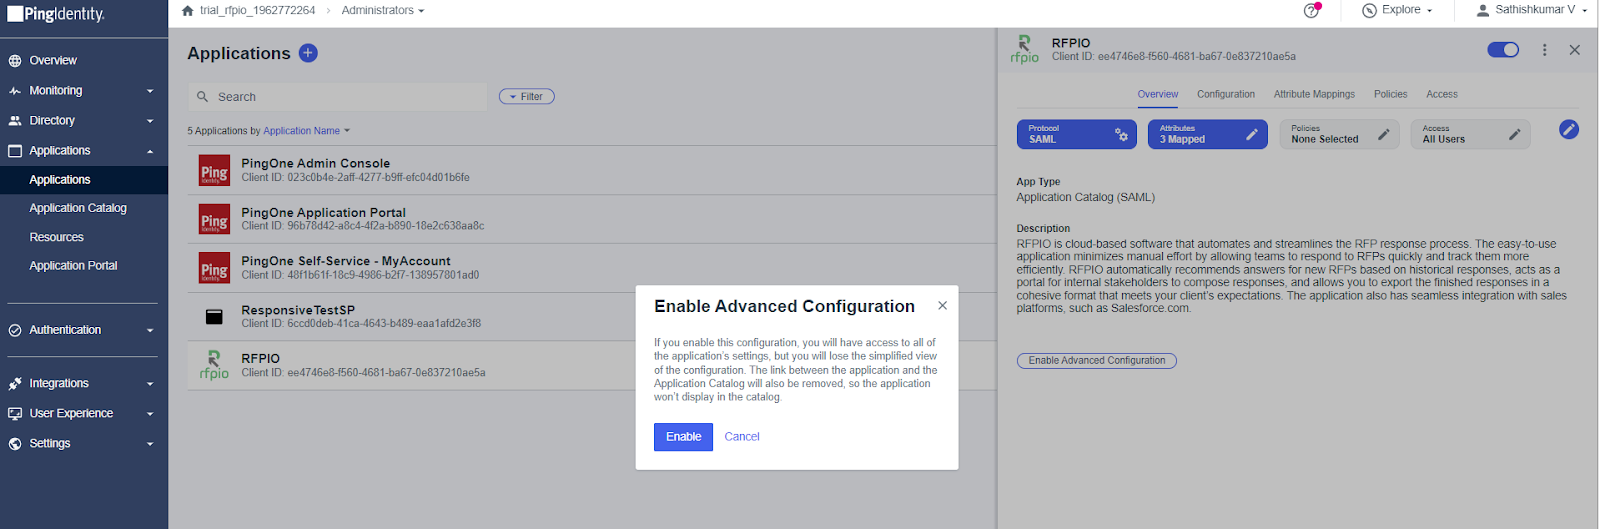Select the ResponsiveTestSP row name

(x=298, y=310)
